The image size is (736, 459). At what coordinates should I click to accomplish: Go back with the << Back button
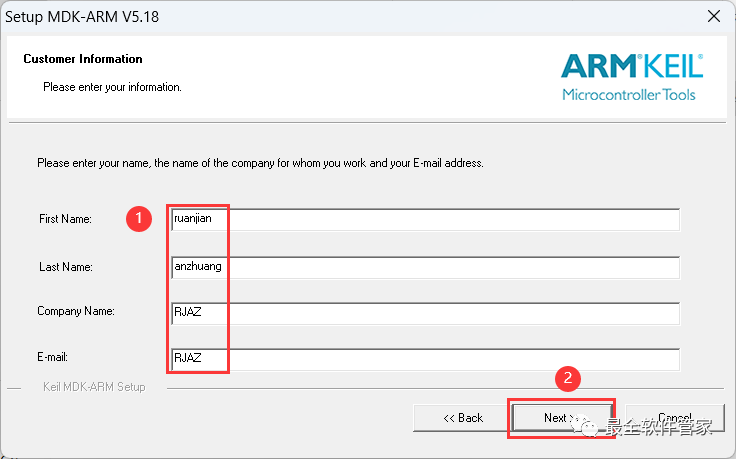(x=463, y=418)
